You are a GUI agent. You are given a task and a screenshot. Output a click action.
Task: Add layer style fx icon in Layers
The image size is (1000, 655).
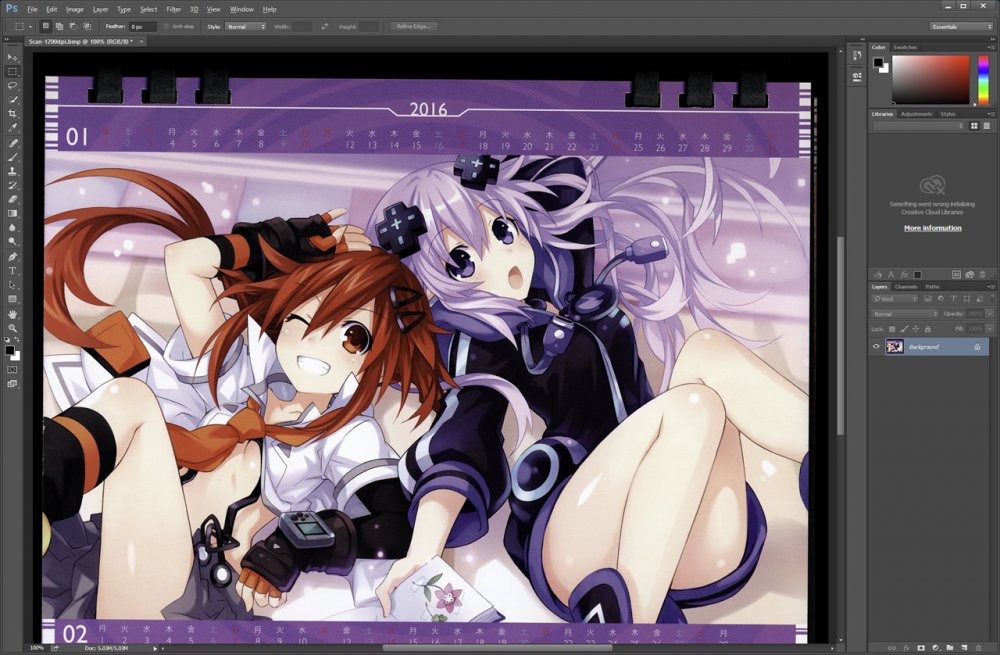pos(906,649)
